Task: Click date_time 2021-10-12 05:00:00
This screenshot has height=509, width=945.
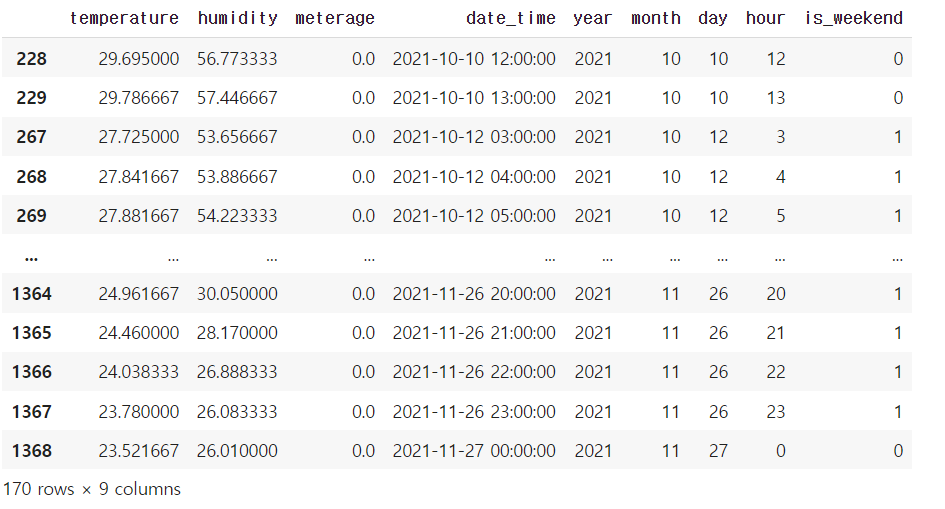Action: tap(474, 216)
